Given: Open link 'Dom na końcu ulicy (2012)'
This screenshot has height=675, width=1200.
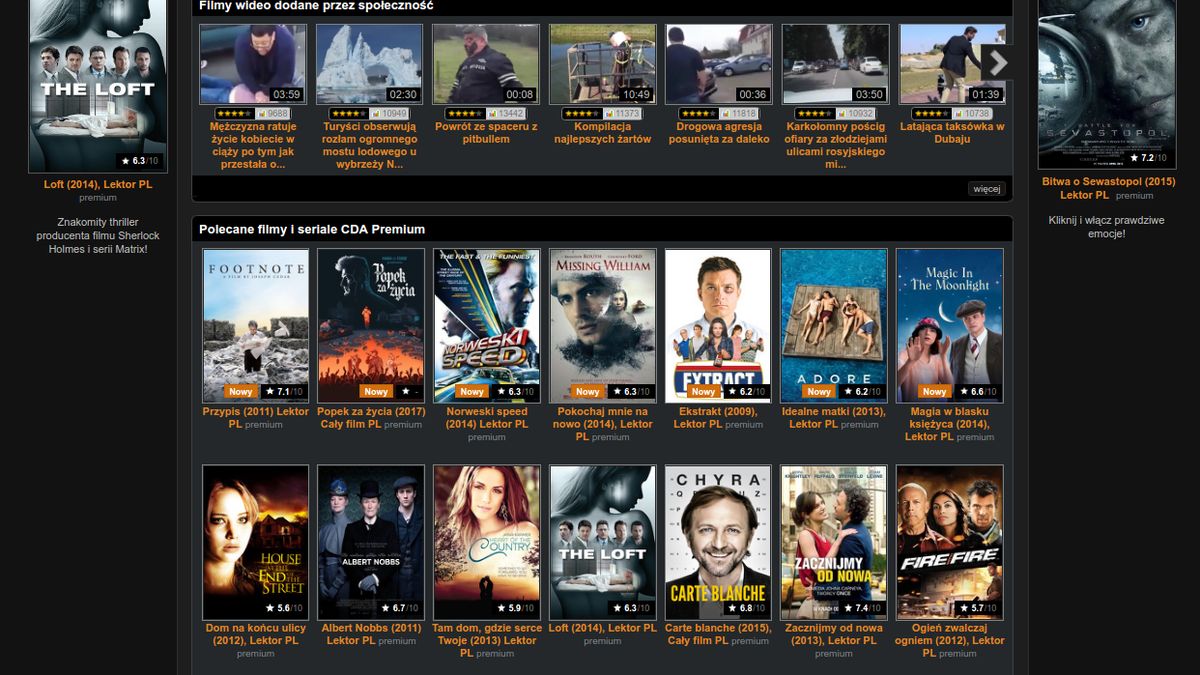Looking at the screenshot, I should click(x=255, y=634).
